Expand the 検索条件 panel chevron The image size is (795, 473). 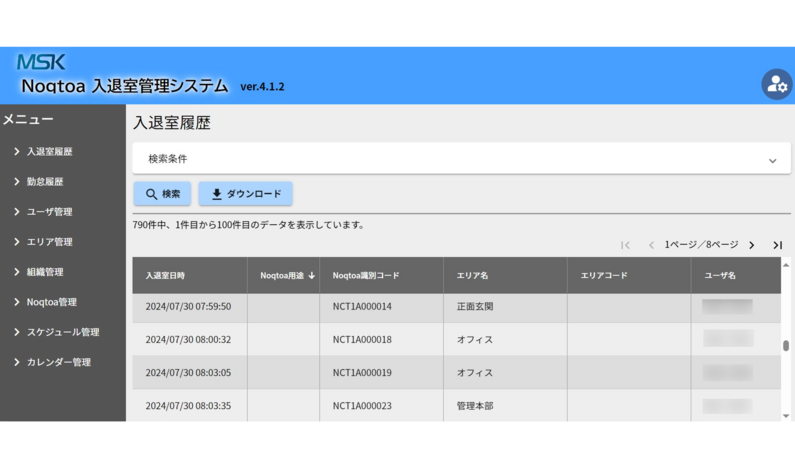click(x=772, y=160)
